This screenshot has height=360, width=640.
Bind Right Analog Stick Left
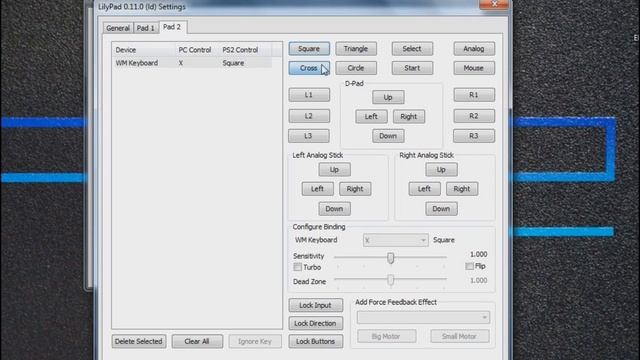click(x=424, y=189)
